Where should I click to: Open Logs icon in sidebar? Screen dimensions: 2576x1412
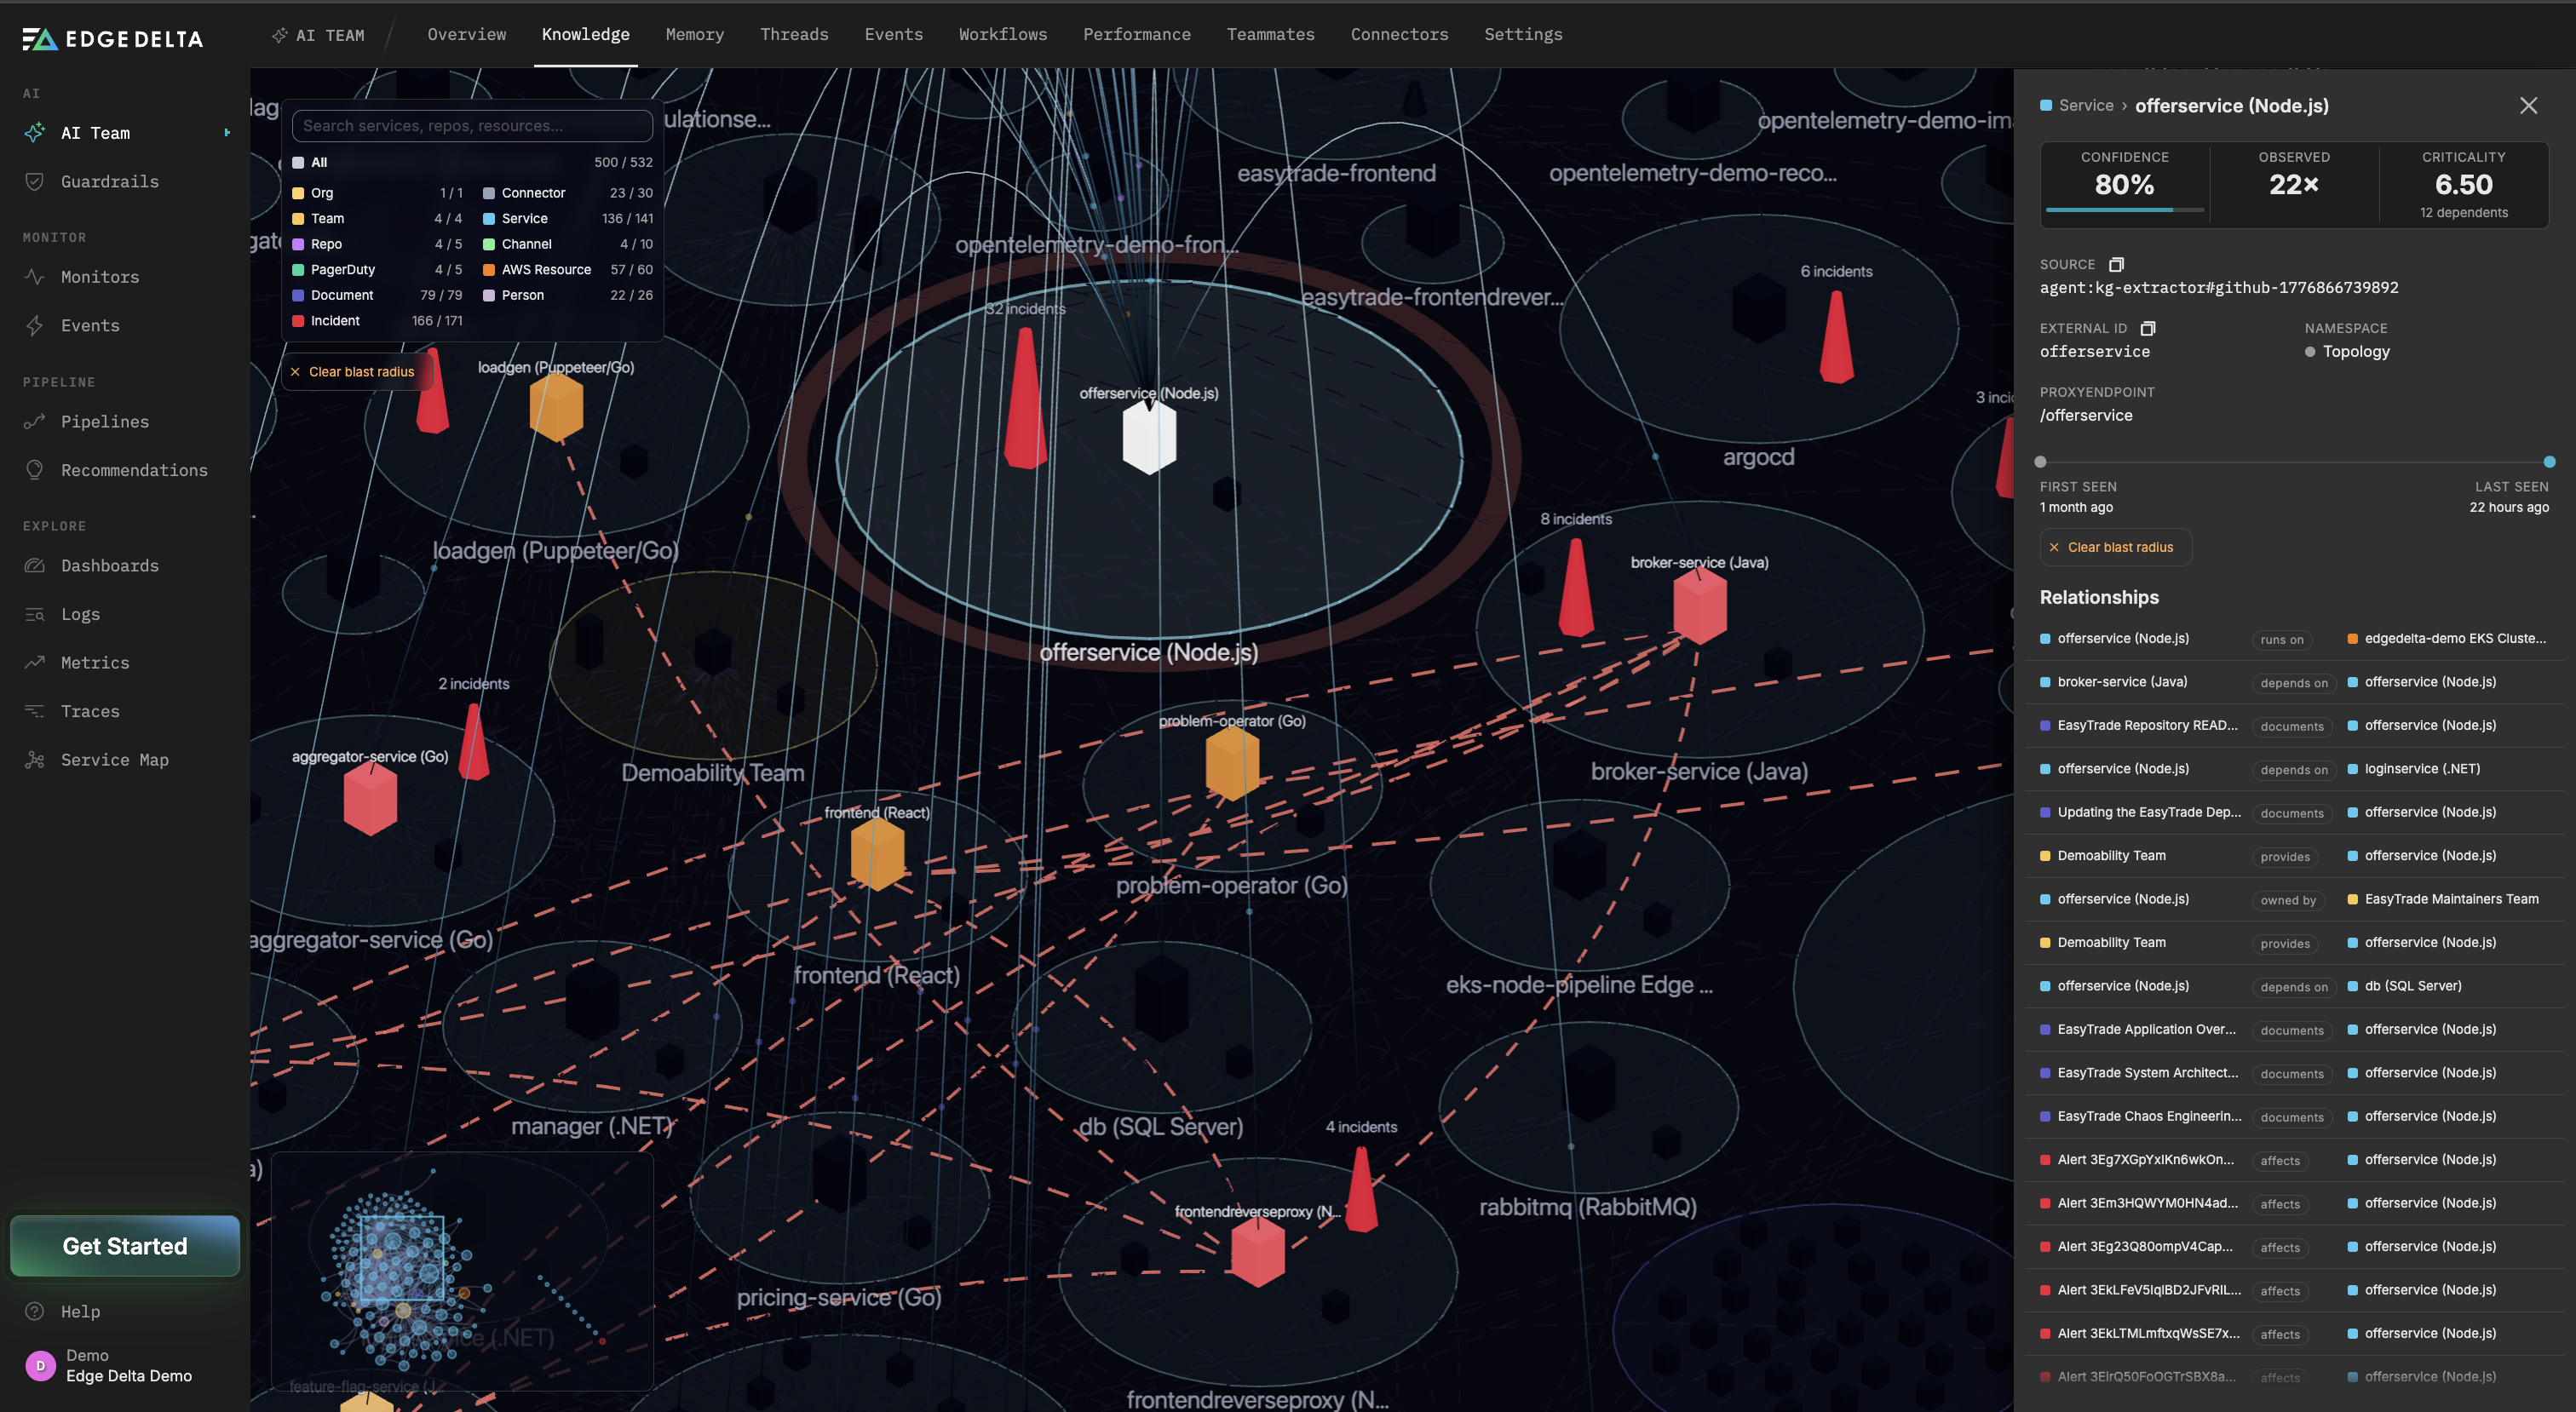[35, 614]
